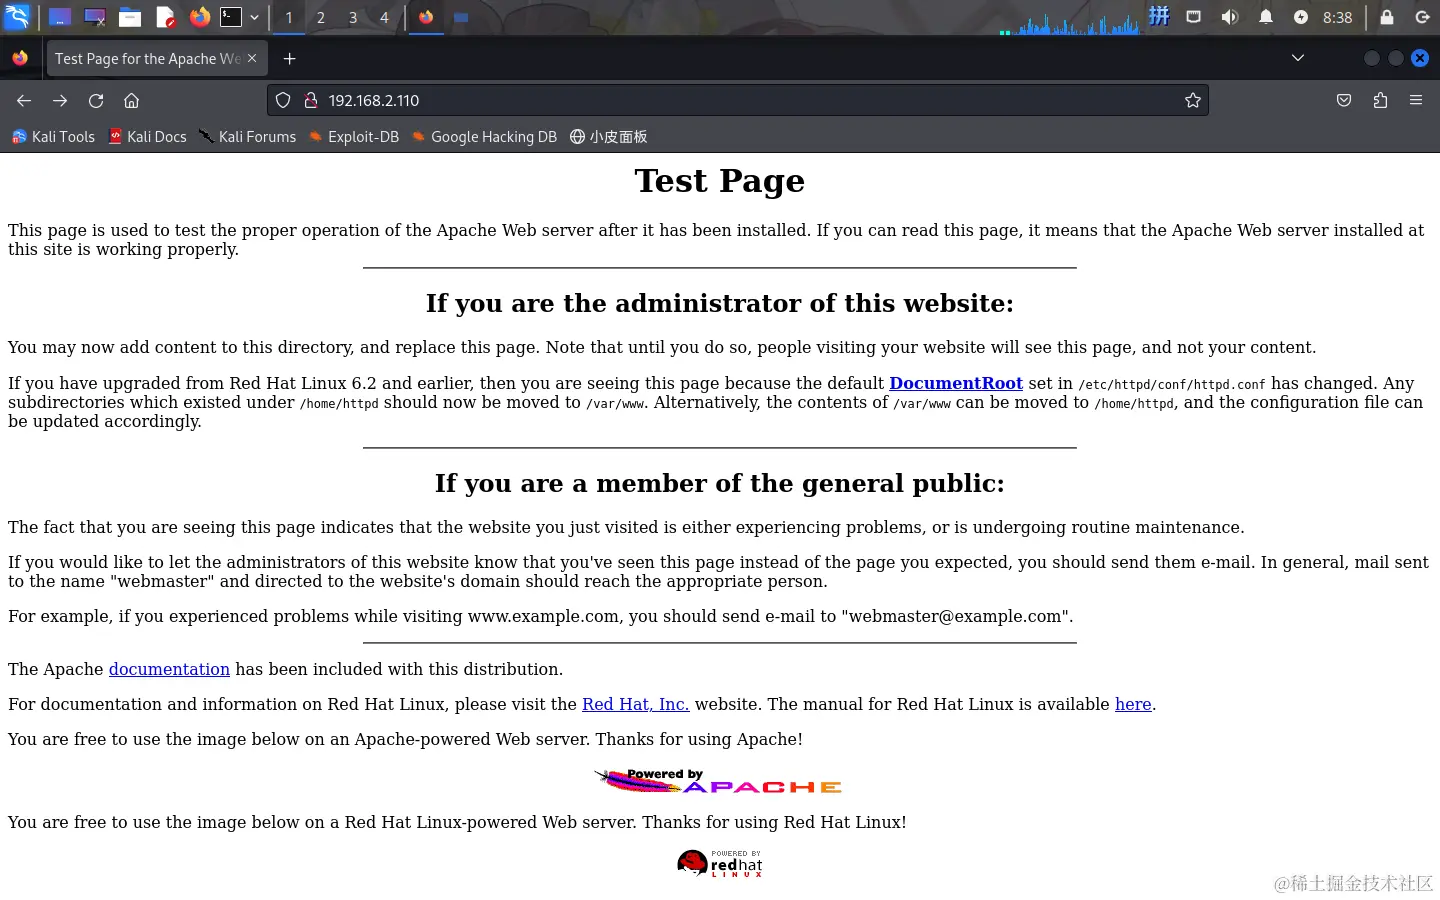Lock the screen with the padlock icon
Image resolution: width=1440 pixels, height=900 pixels.
[x=1387, y=17]
